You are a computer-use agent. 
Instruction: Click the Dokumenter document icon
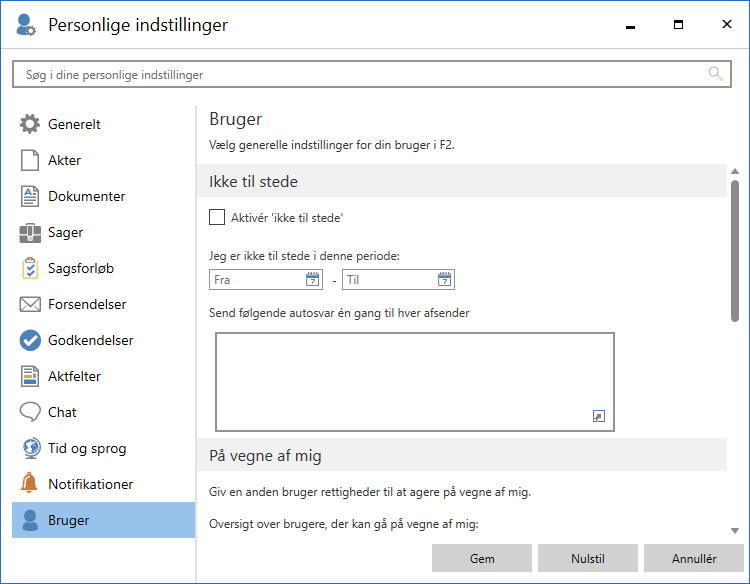(x=30, y=196)
